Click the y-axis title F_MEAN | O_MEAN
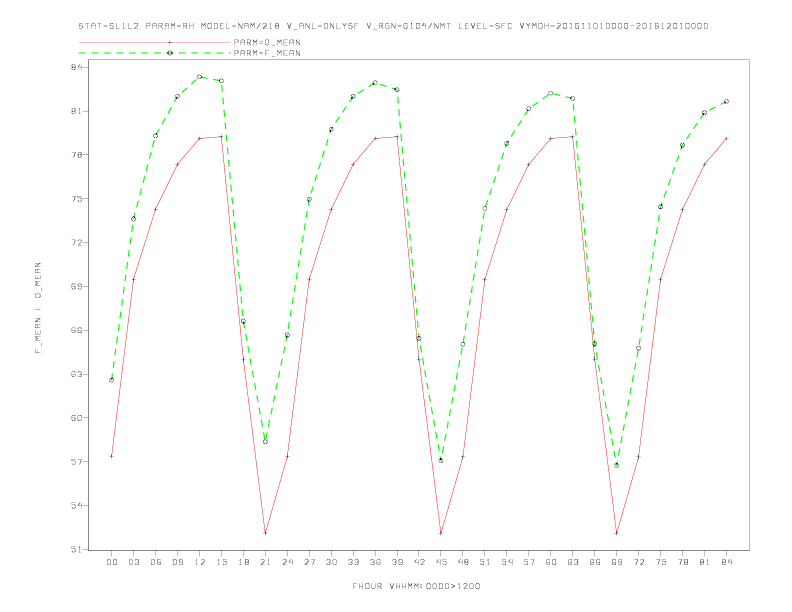Image resolution: width=792 pixels, height=612 pixels. click(38, 308)
